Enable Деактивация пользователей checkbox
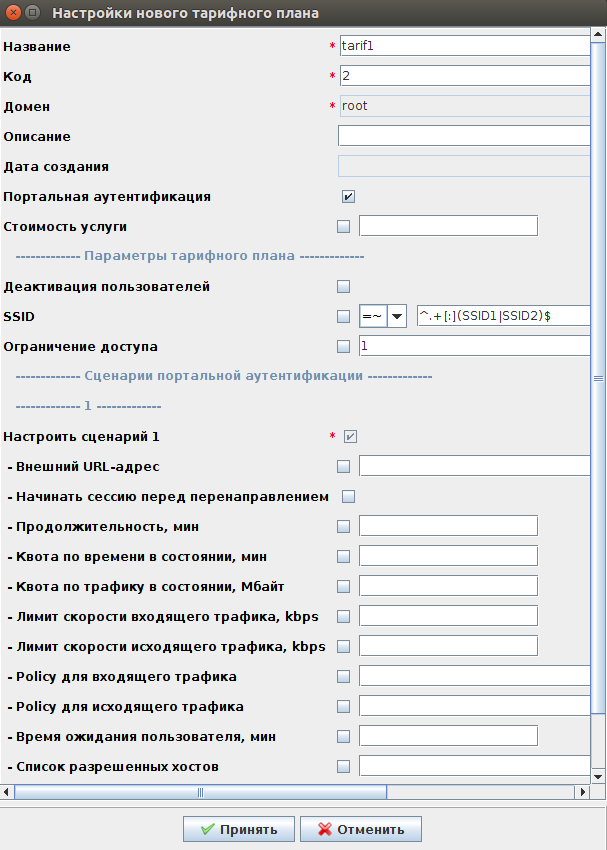607x850 pixels. point(344,287)
